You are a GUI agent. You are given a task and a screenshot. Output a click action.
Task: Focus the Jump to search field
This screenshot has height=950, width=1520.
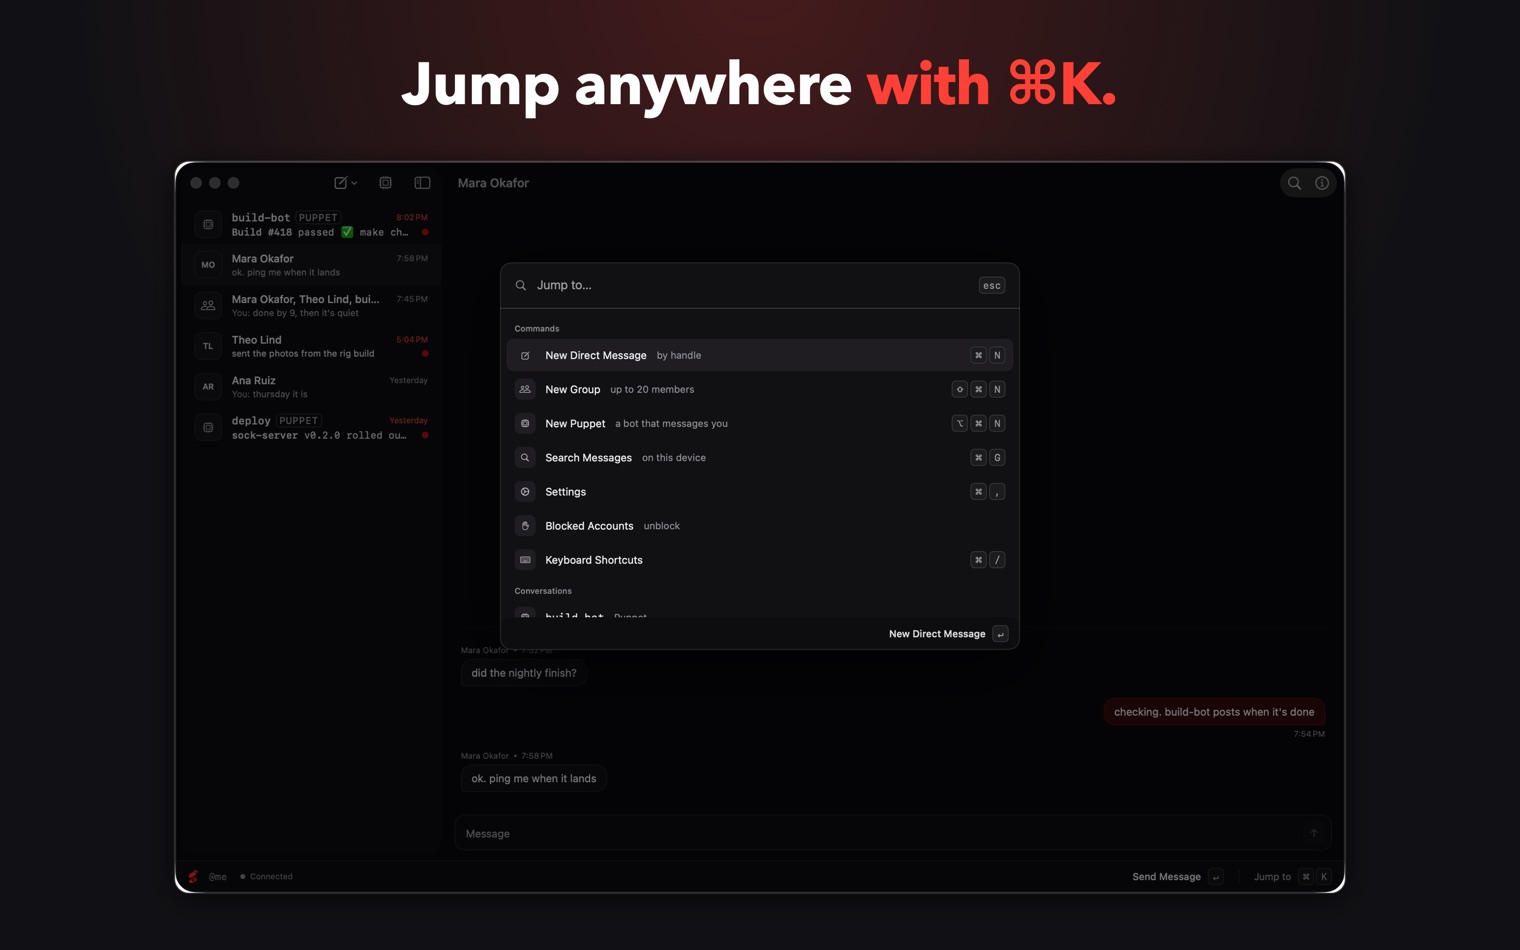click(750, 285)
